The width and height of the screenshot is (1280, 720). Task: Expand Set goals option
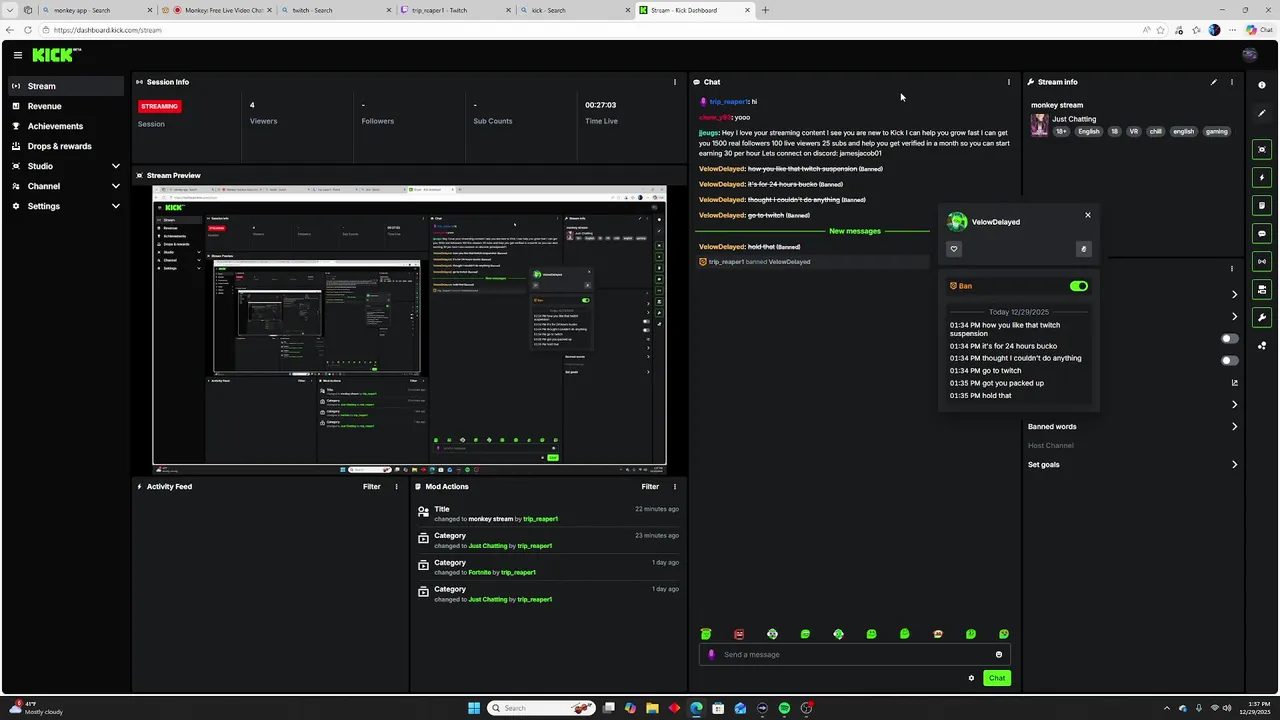(x=1132, y=465)
